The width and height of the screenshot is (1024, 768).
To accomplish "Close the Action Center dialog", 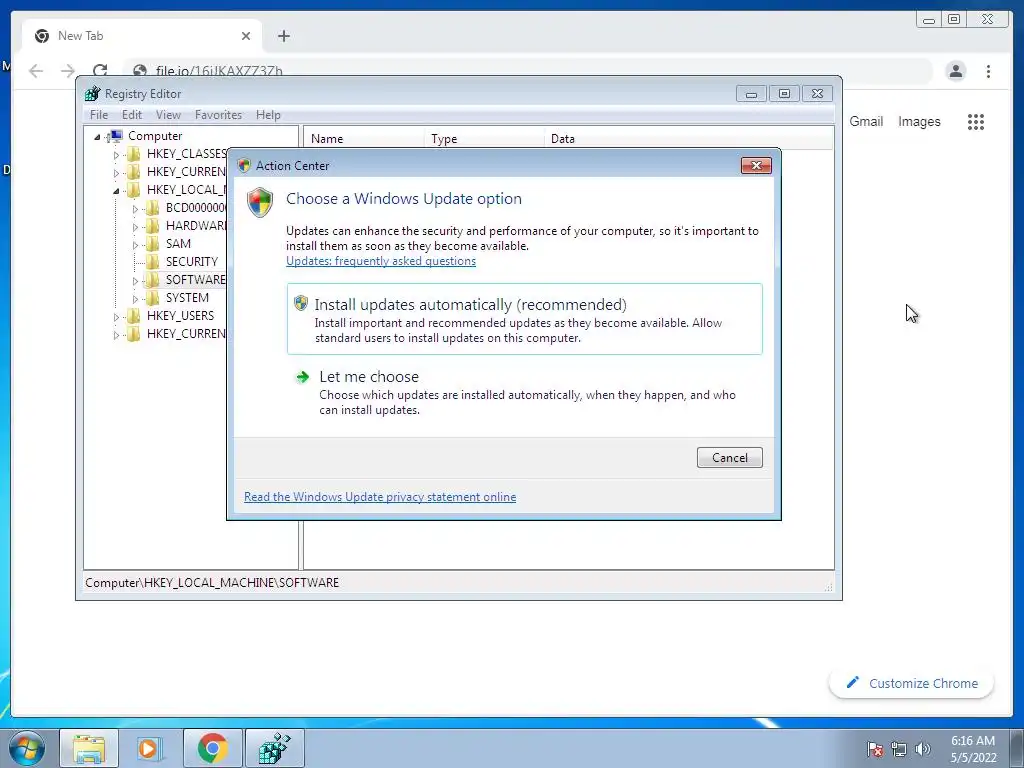I will [756, 166].
